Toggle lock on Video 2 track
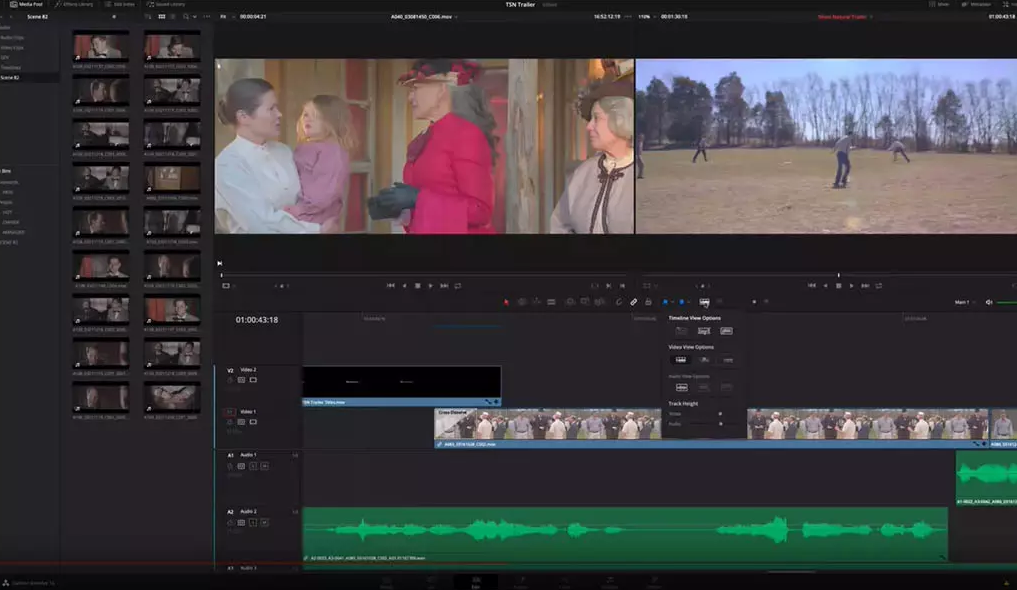 pyautogui.click(x=230, y=380)
